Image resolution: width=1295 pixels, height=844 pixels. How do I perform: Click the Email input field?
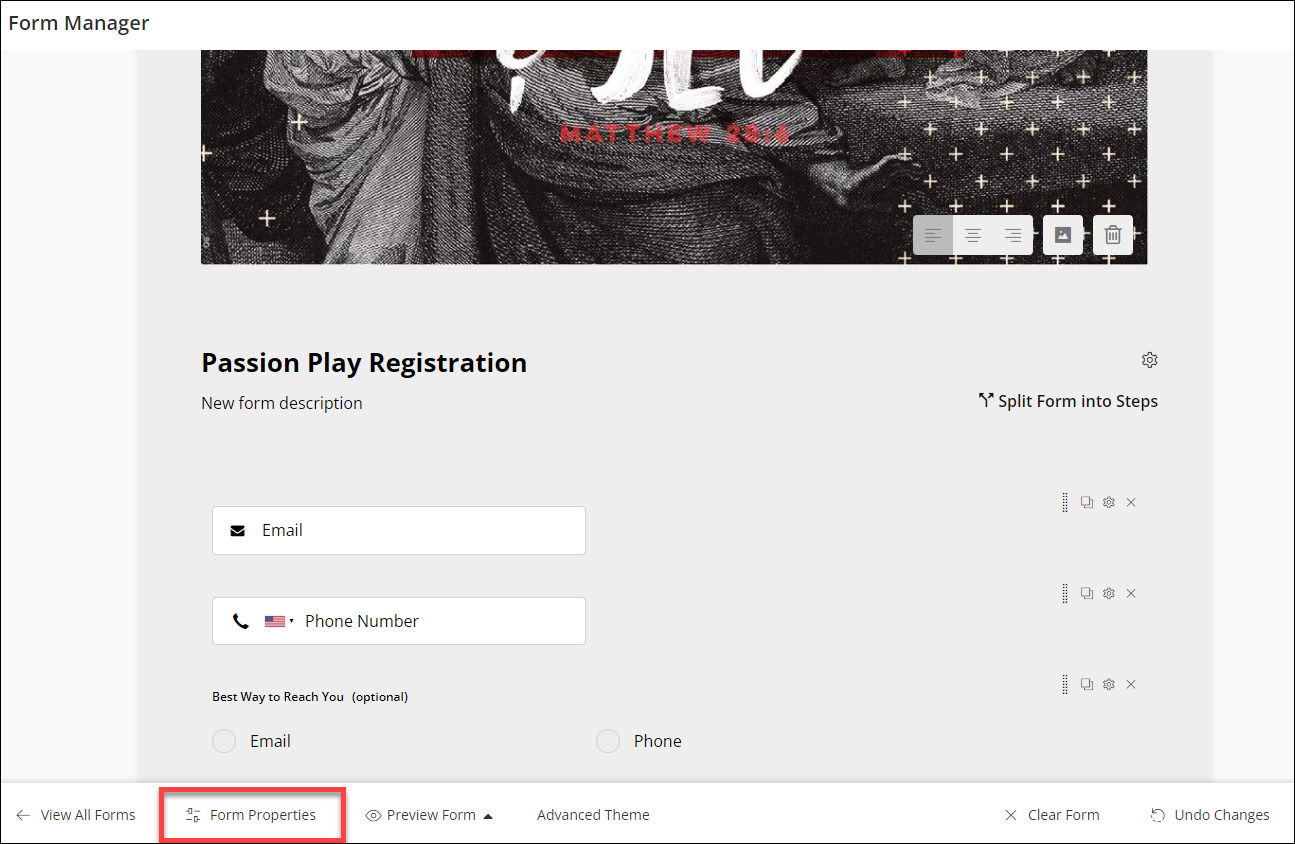[420, 530]
